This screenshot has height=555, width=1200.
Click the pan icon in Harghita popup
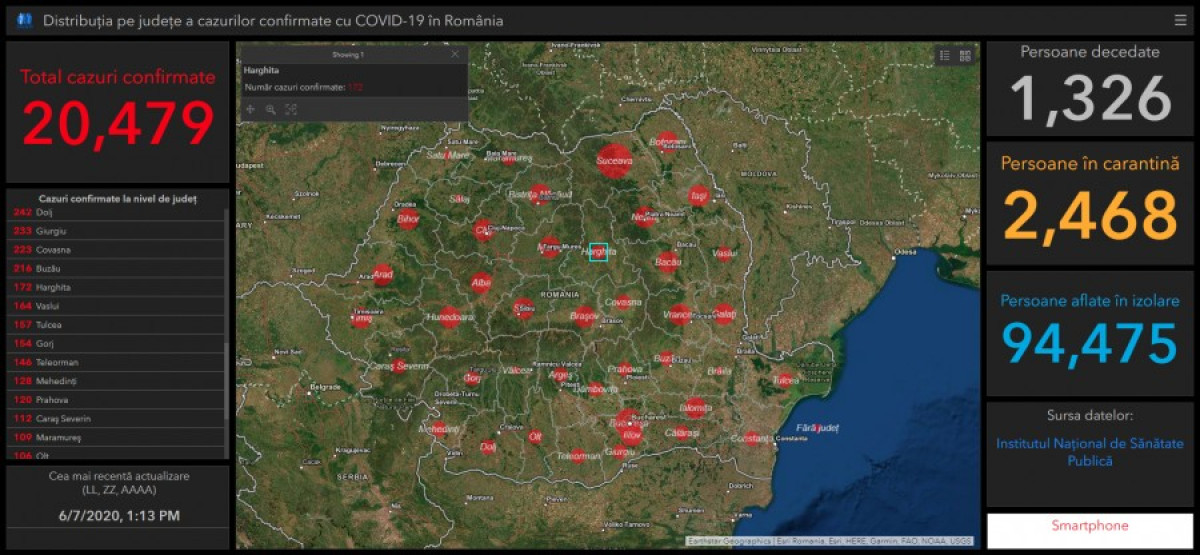[x=250, y=109]
